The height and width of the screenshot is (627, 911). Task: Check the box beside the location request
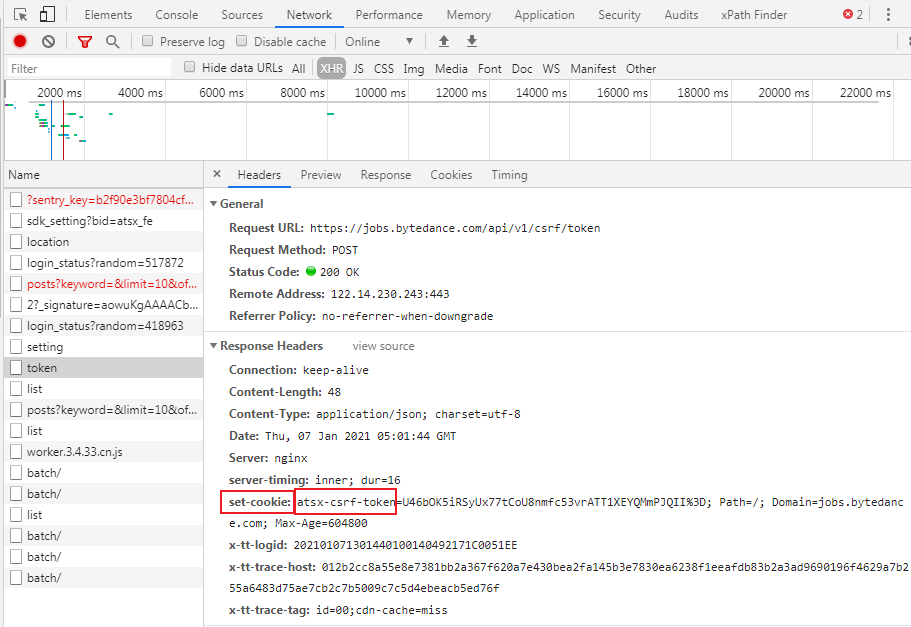point(16,242)
